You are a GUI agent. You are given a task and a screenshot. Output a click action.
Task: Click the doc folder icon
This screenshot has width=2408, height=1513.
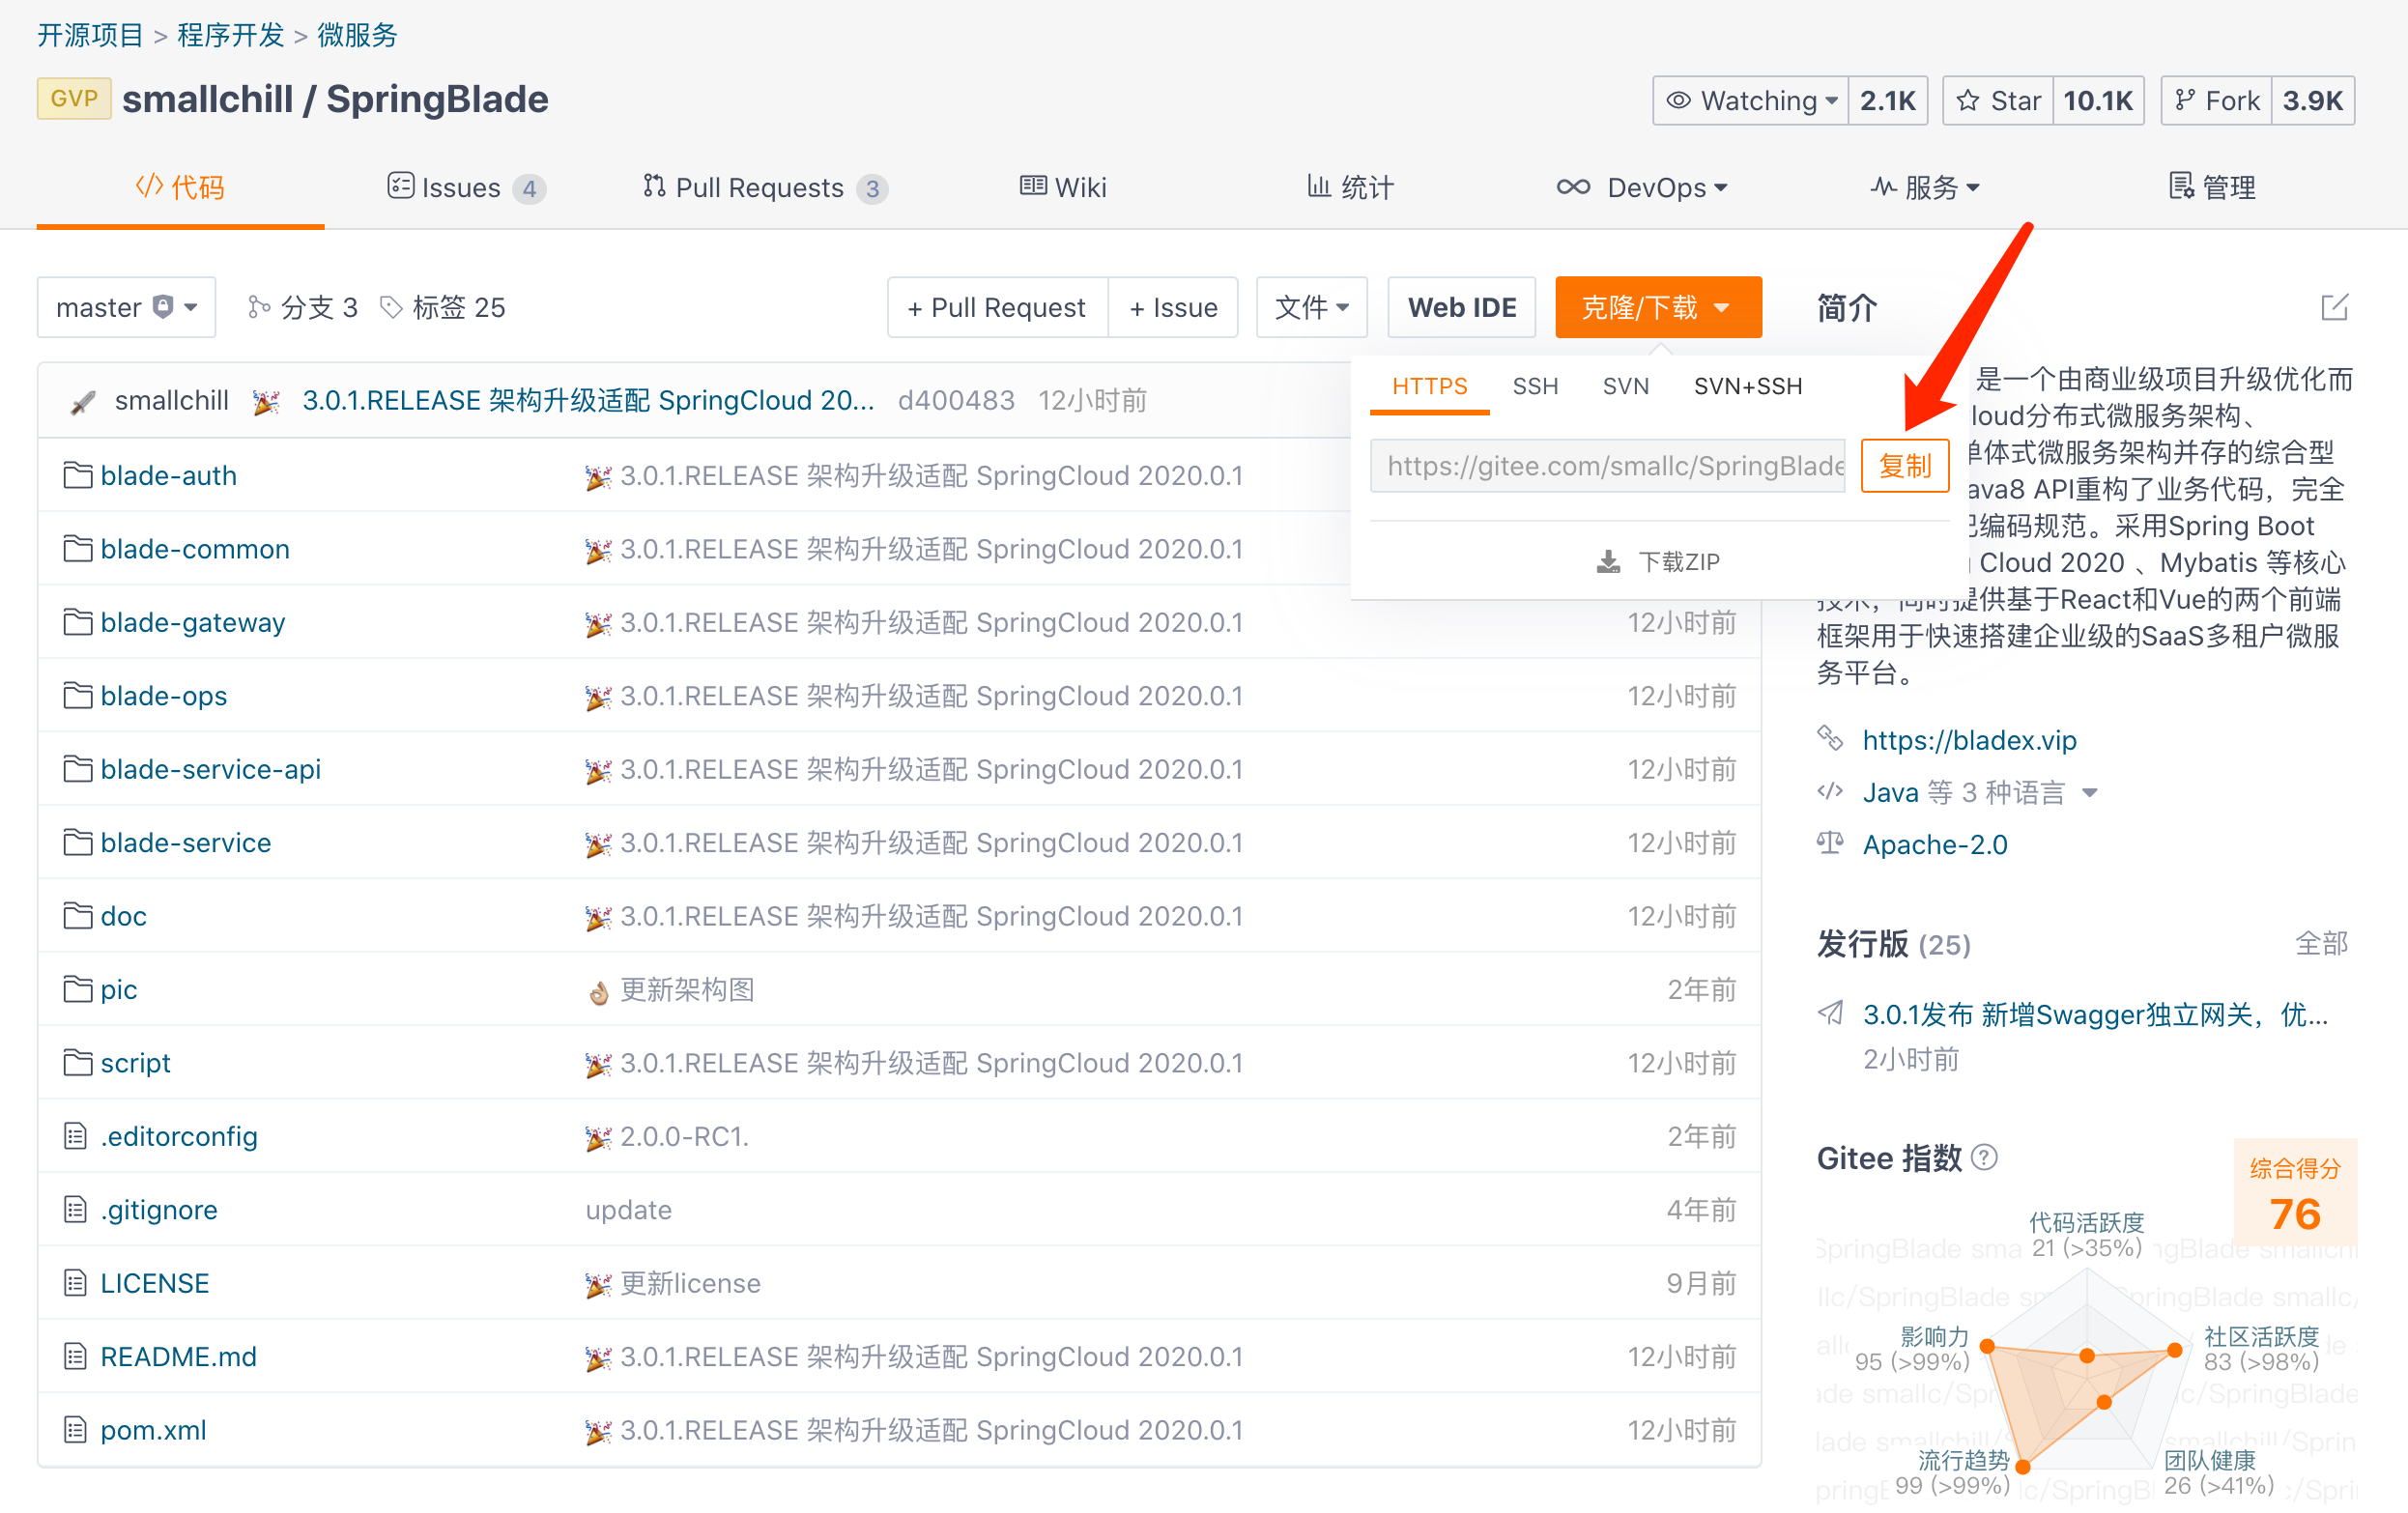pos(77,916)
